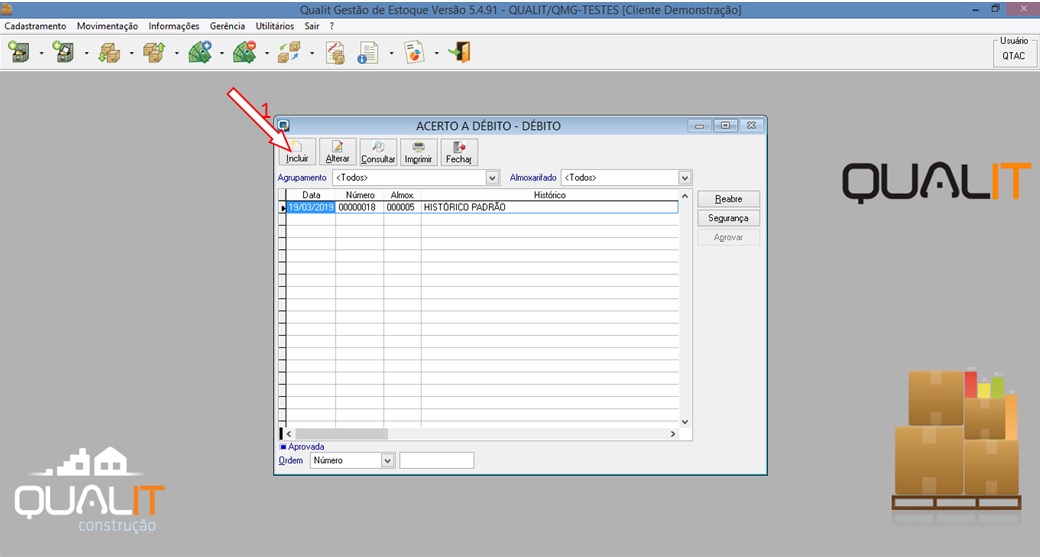This screenshot has width=1040, height=557.
Task: Click the grid's scroll right arrow
Action: tap(673, 434)
